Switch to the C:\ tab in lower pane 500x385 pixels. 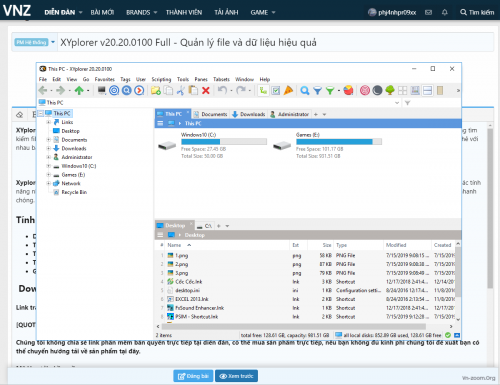click(x=205, y=226)
